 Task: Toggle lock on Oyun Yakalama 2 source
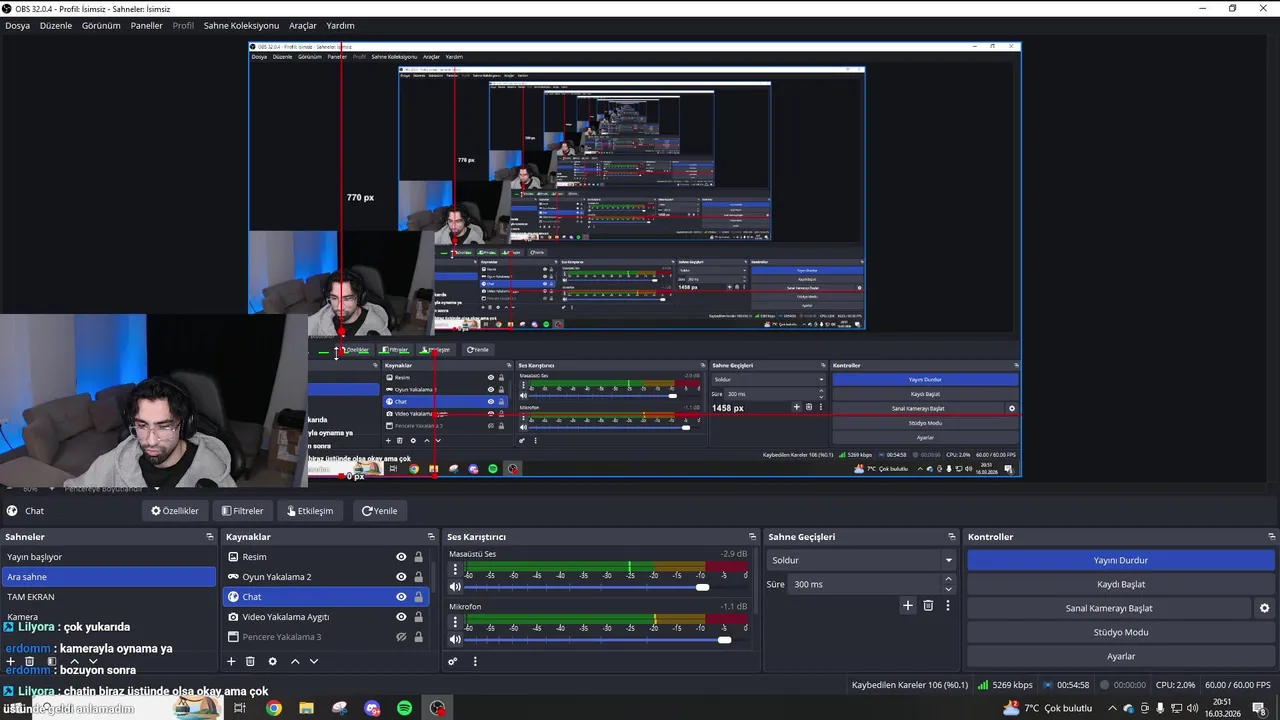[x=418, y=577]
